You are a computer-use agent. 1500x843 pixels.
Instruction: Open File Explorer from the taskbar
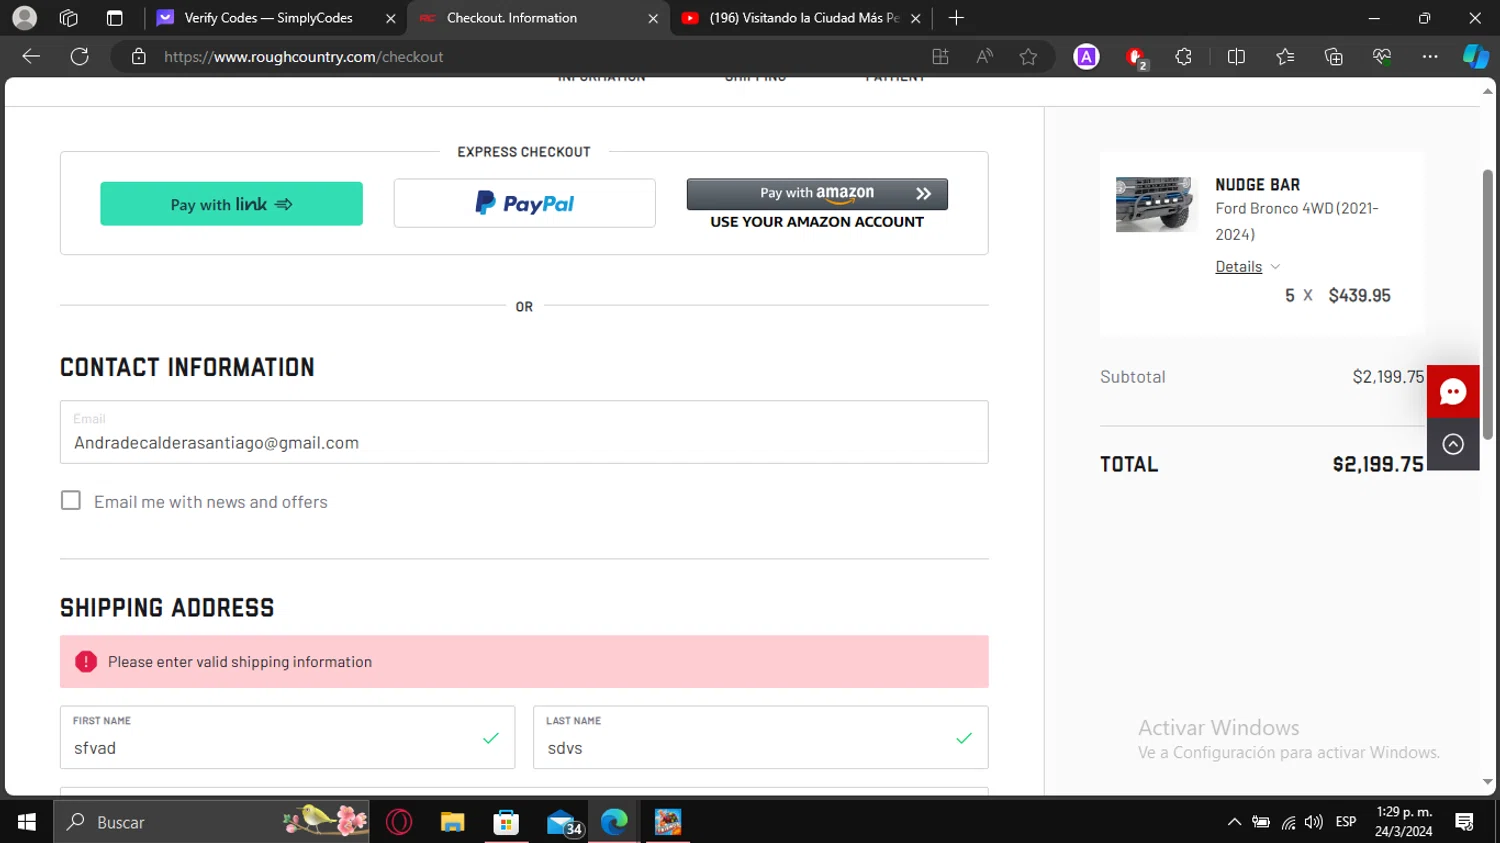click(453, 822)
